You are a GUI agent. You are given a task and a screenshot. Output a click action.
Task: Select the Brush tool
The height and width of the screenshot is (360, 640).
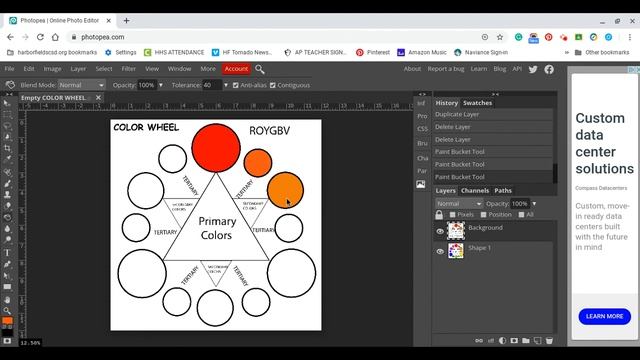point(7,183)
